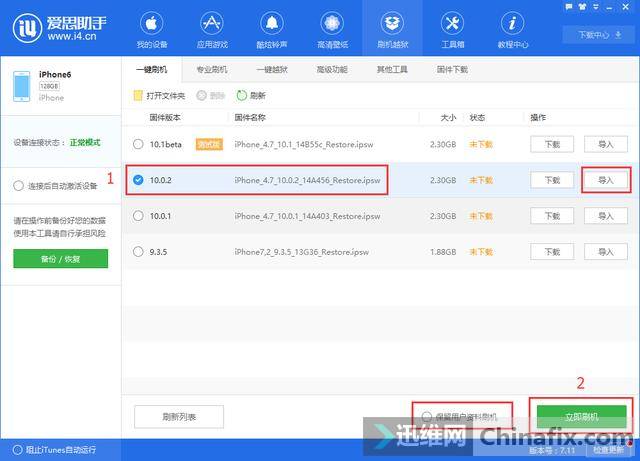Open firmware folder via 打开文件夹
640x461 pixels.
(x=160, y=96)
